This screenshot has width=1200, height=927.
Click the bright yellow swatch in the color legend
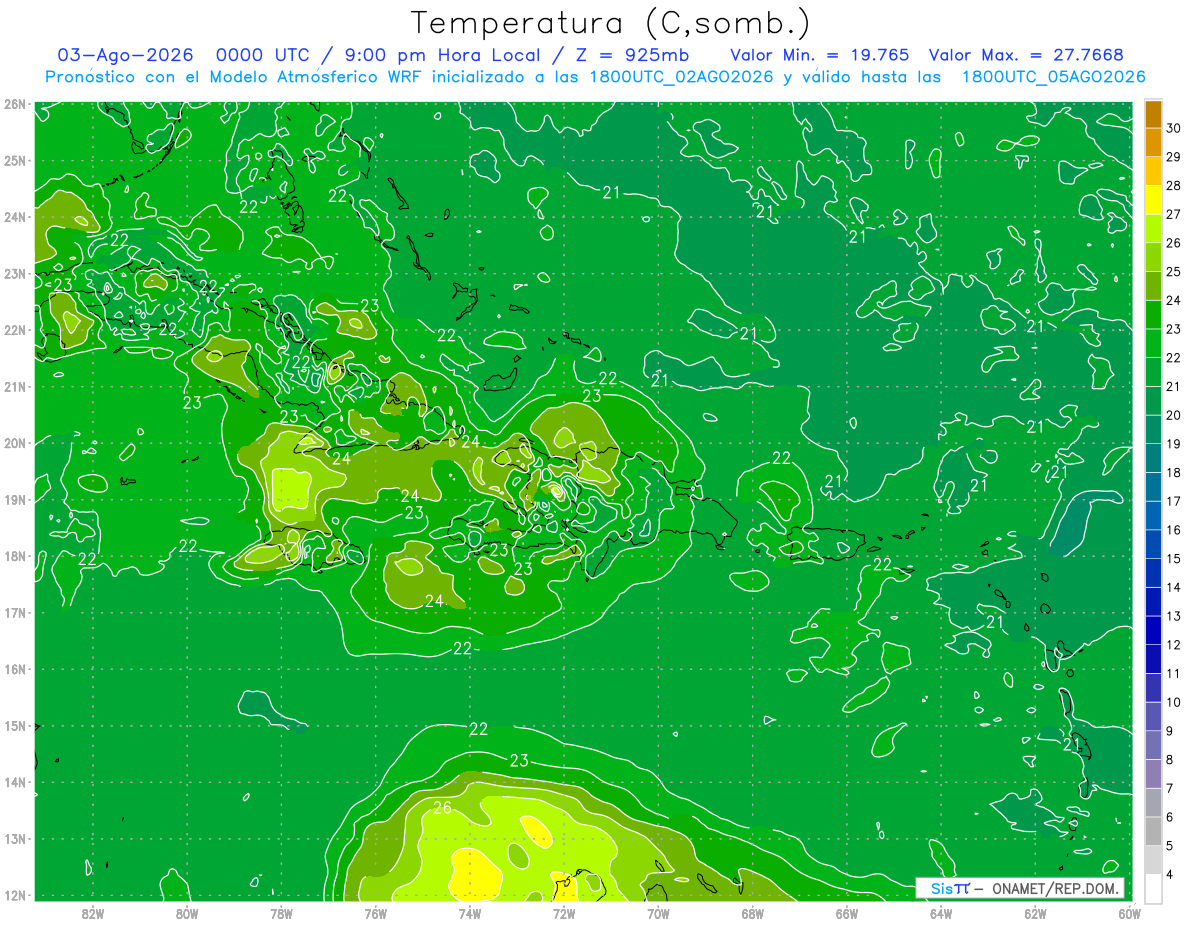point(1153,200)
